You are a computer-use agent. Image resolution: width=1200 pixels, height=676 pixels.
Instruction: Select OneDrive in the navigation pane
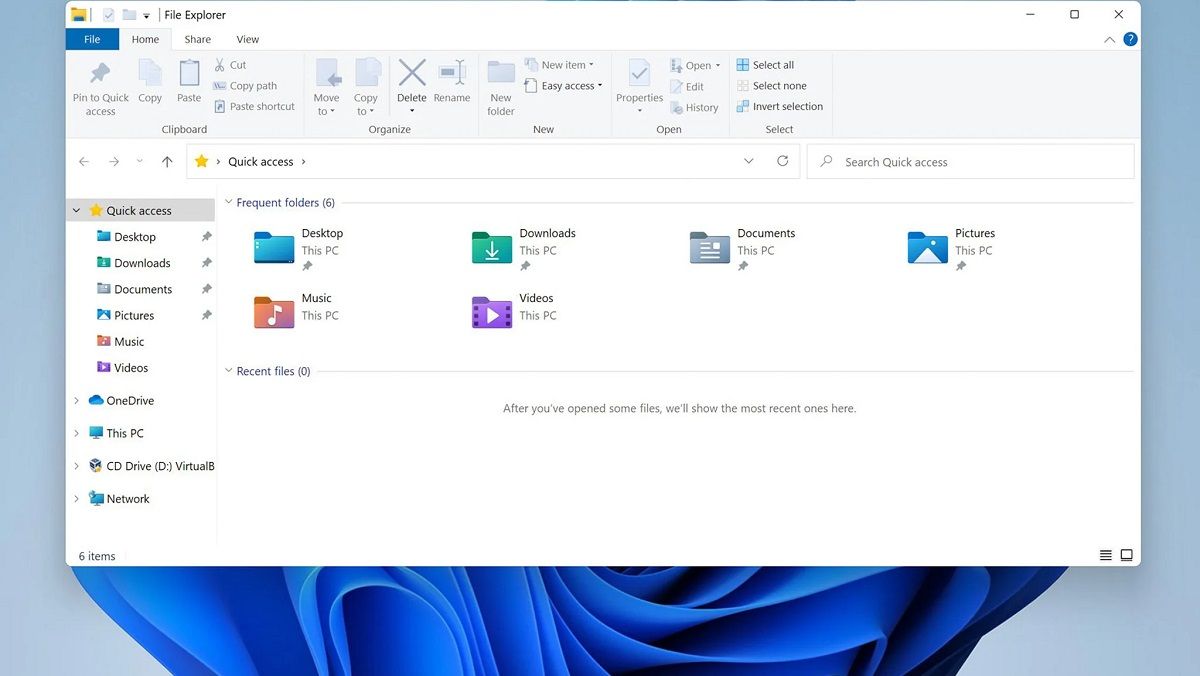(121, 401)
